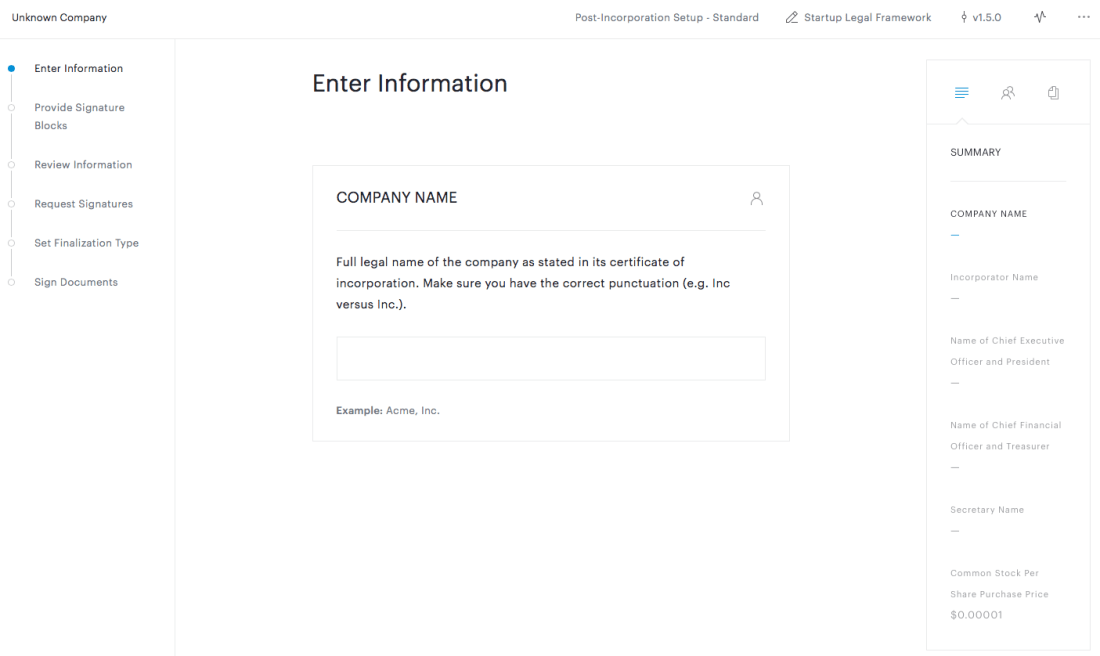Image resolution: width=1100 pixels, height=656 pixels.
Task: Click the pencil icon beside Startup Legal Framework
Action: pyautogui.click(x=792, y=18)
